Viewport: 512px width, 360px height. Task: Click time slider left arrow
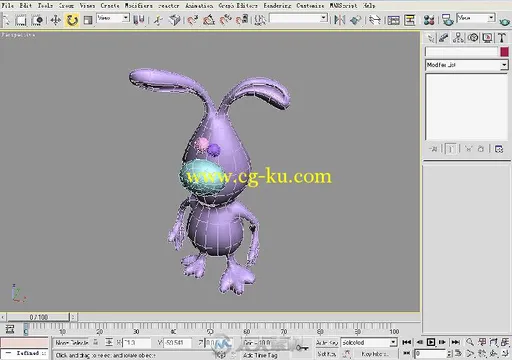3,317
